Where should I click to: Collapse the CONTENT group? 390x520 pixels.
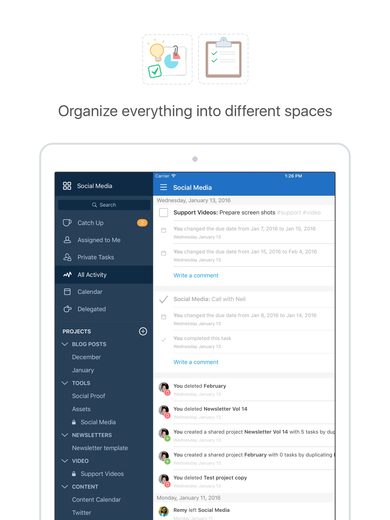pyautogui.click(x=65, y=487)
